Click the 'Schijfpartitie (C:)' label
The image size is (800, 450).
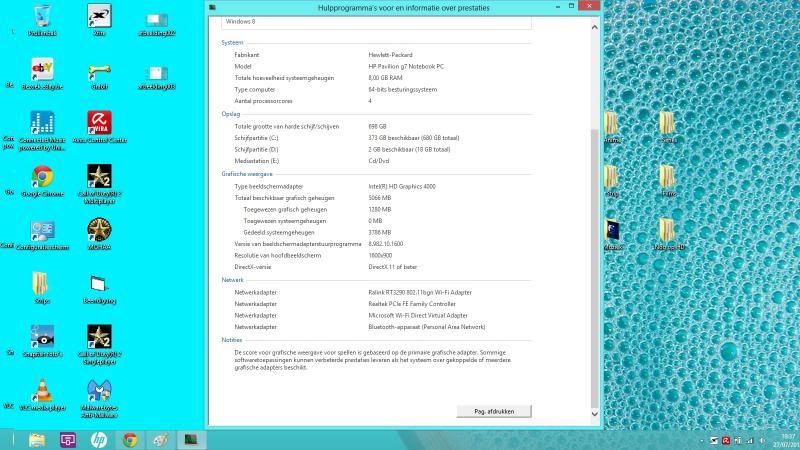tap(256, 138)
